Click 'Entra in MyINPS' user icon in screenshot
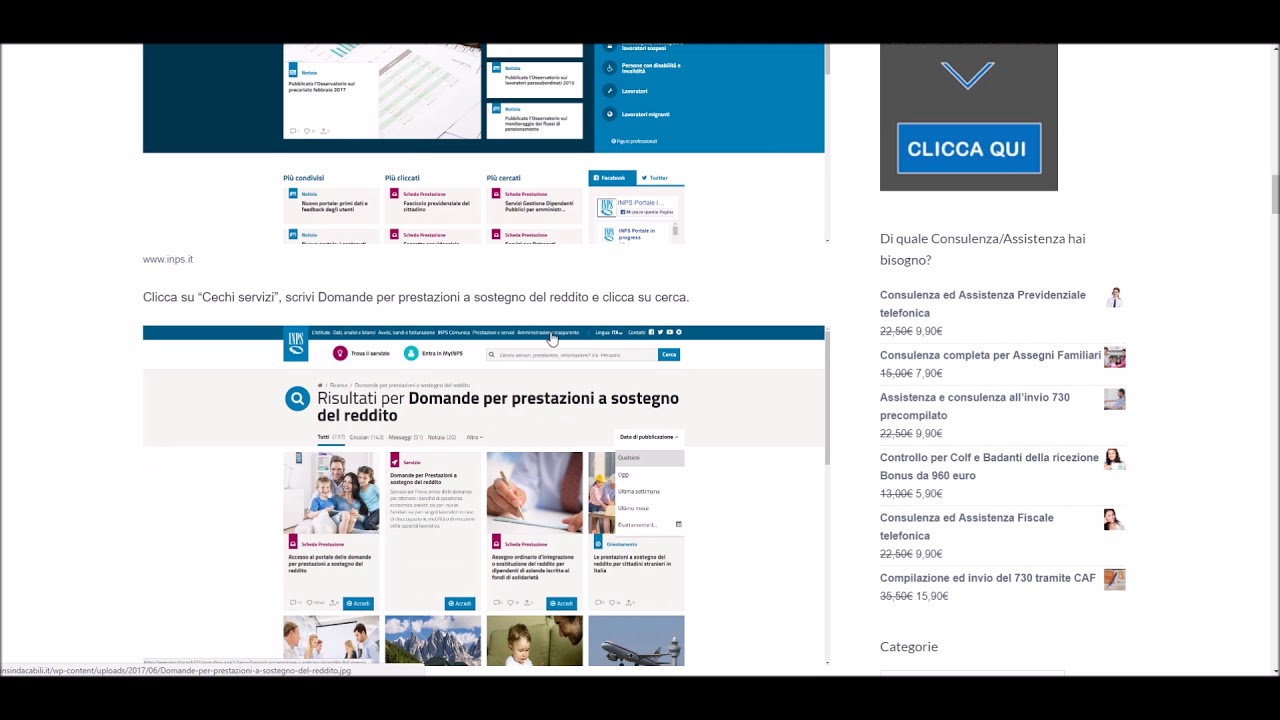Screen dimensions: 1280x720 (x=410, y=353)
